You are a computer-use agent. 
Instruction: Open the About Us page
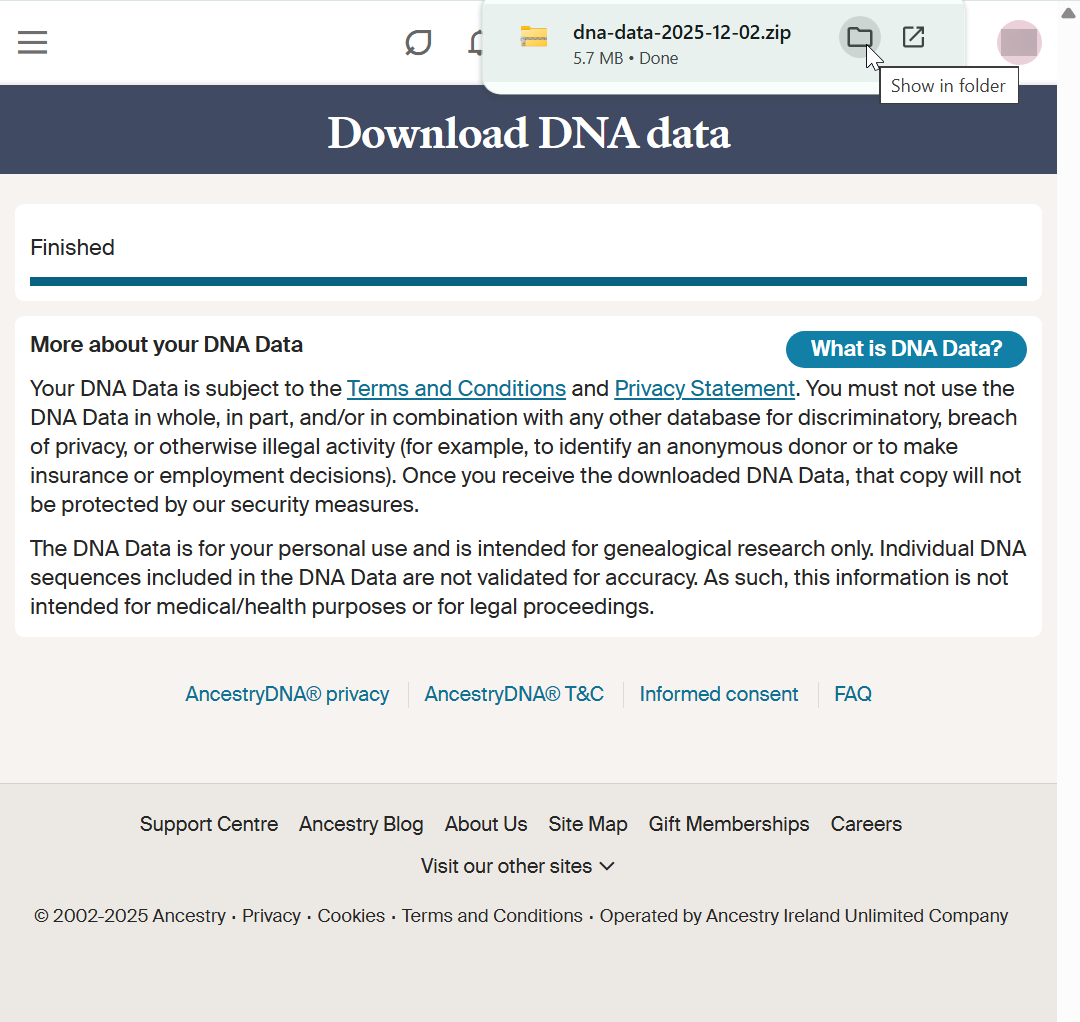(x=486, y=824)
